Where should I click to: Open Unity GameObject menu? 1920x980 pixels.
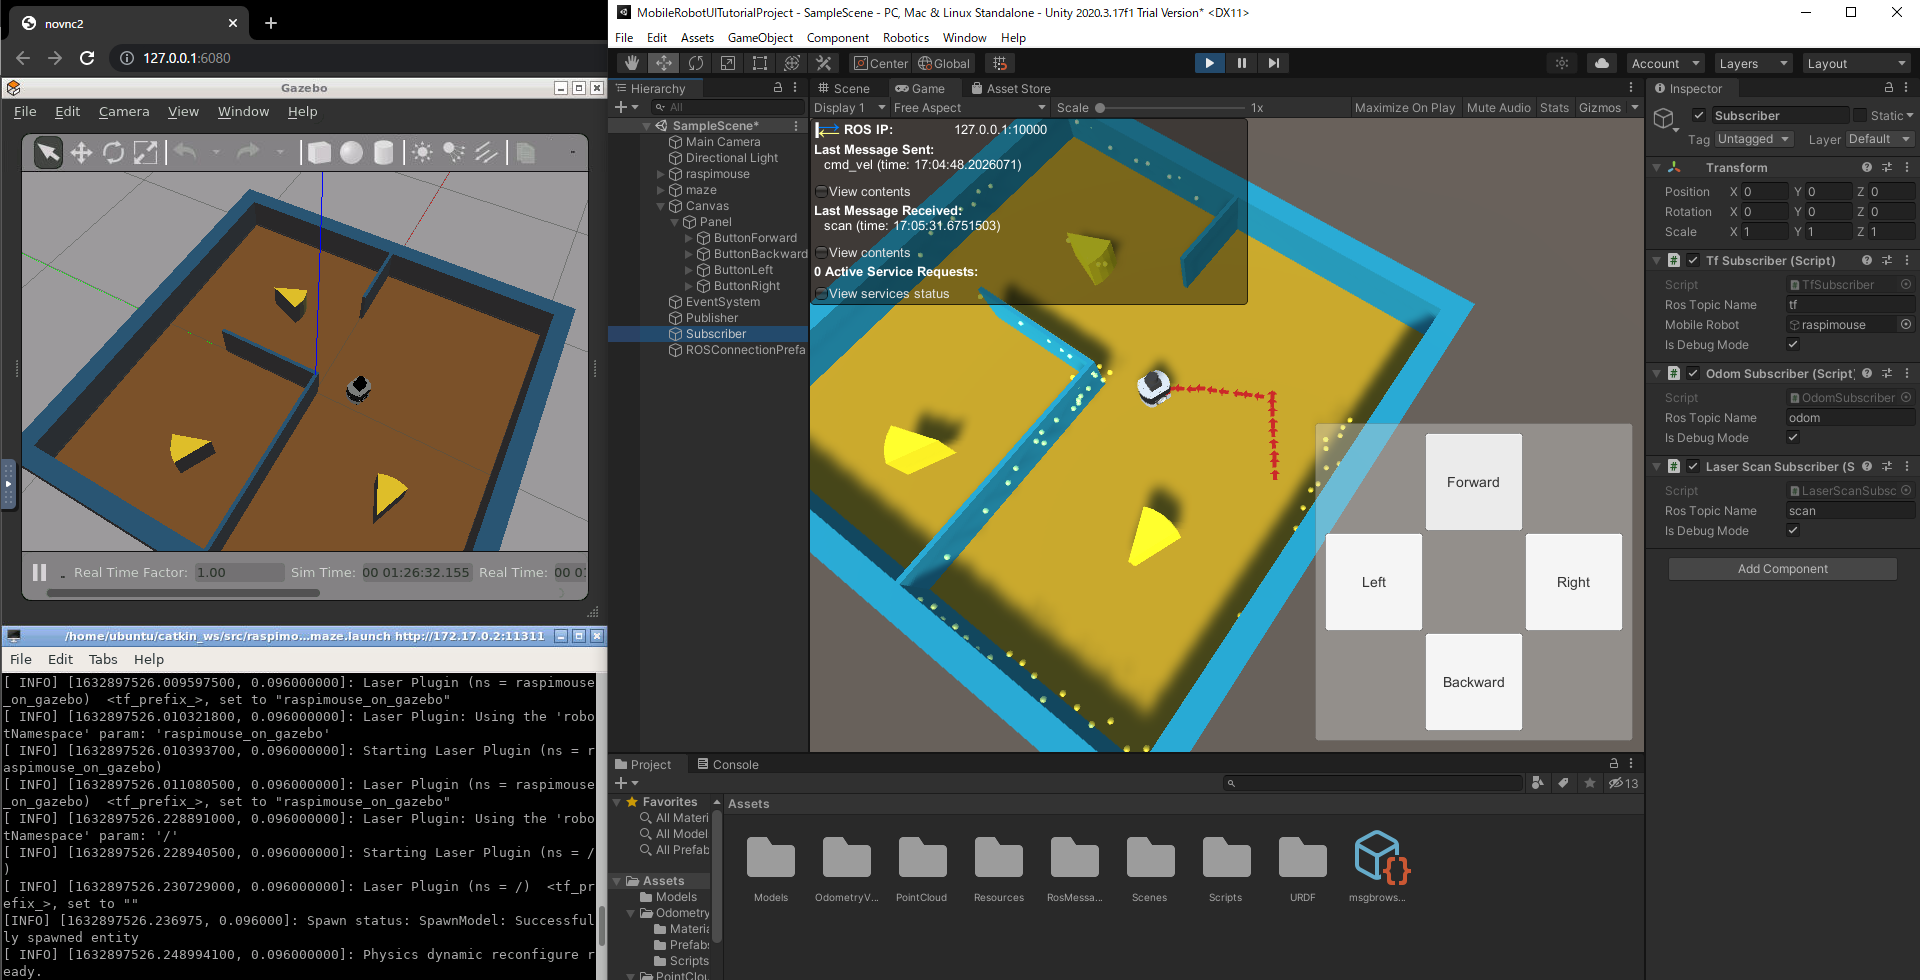point(760,38)
